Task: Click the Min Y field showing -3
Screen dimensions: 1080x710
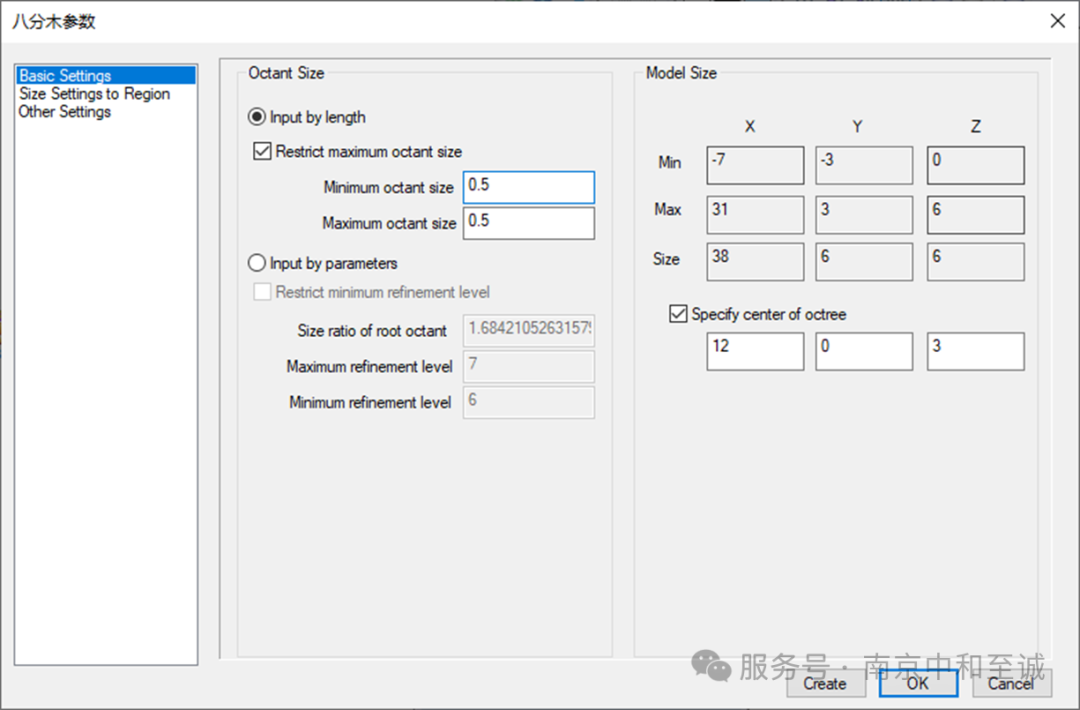Action: [864, 165]
